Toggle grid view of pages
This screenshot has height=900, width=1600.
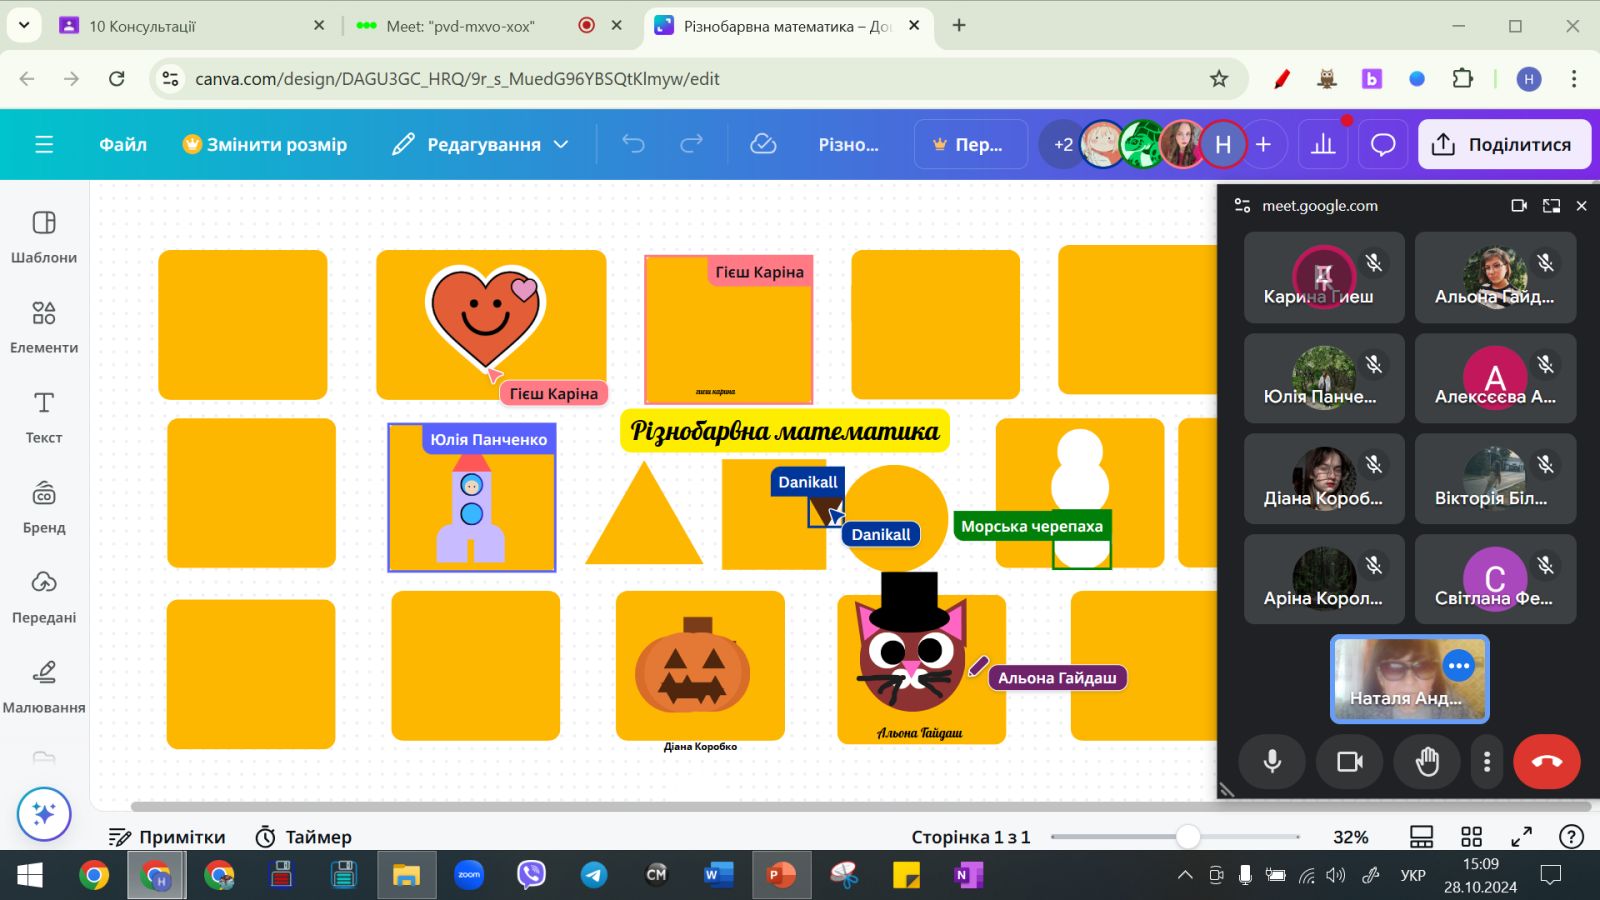tap(1471, 837)
